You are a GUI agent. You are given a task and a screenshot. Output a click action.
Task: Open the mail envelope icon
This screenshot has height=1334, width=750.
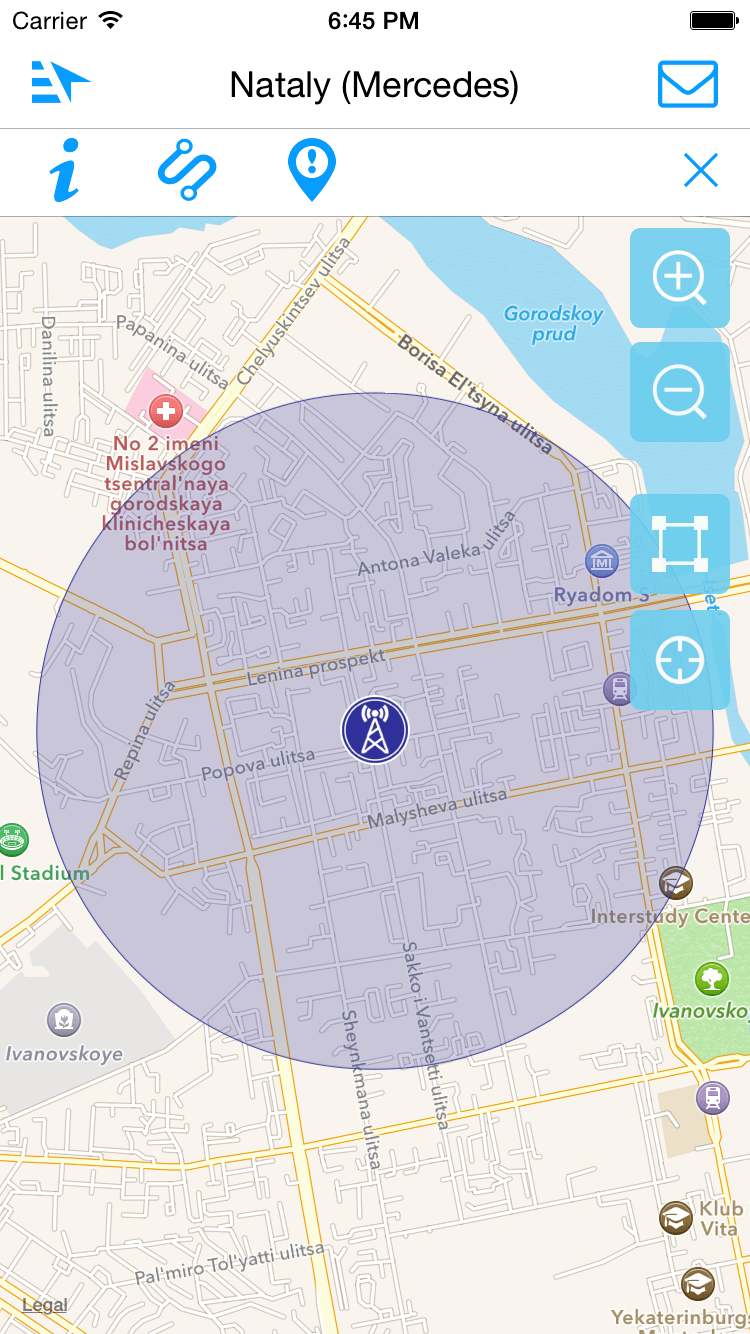tap(688, 84)
